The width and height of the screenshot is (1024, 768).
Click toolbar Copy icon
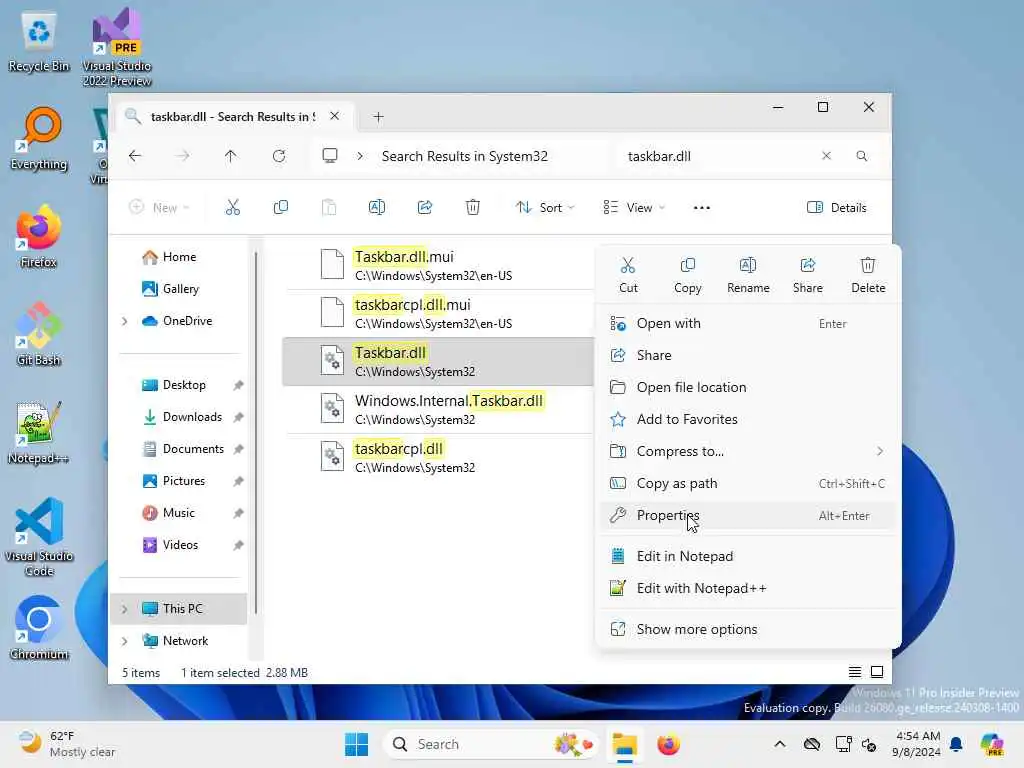[x=281, y=208]
